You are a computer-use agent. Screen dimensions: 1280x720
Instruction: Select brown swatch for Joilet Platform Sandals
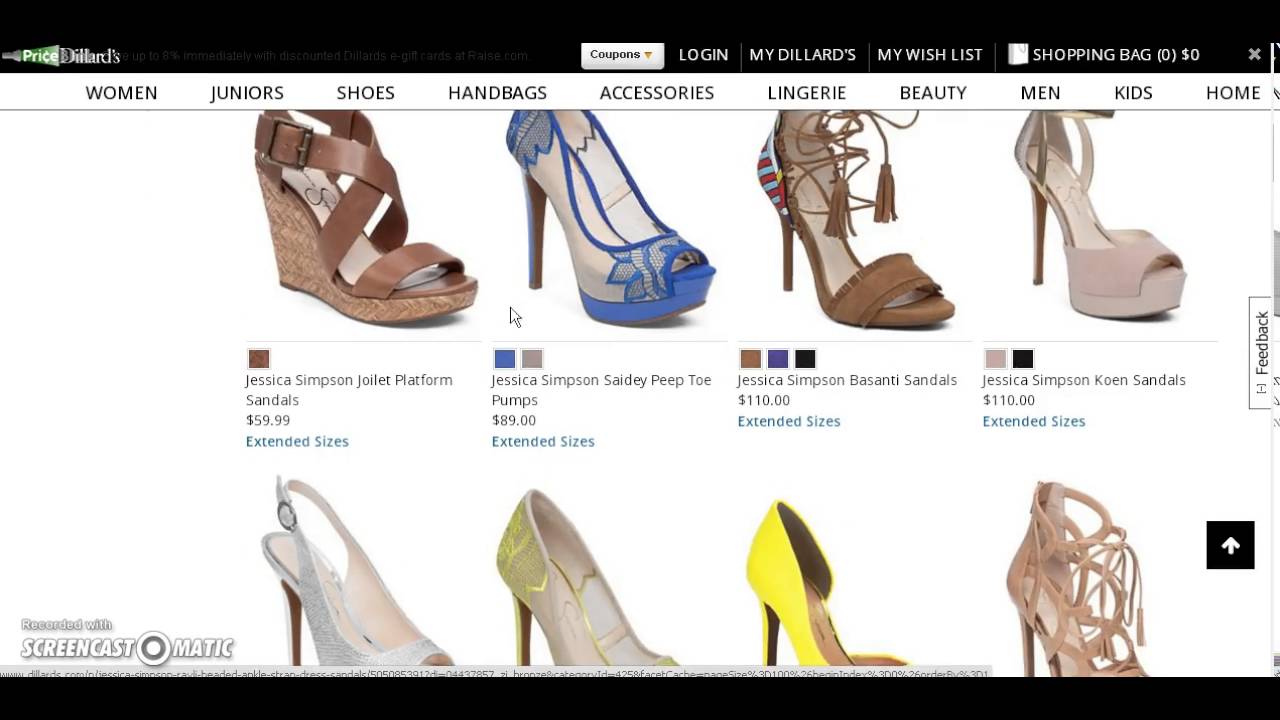tap(259, 359)
